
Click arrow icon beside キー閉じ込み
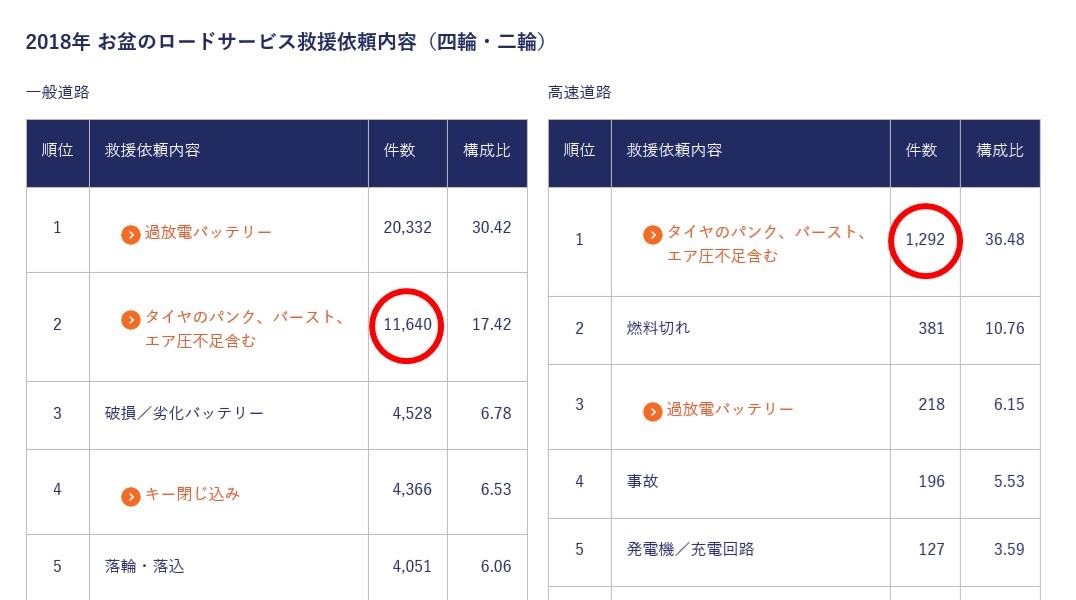tap(130, 496)
